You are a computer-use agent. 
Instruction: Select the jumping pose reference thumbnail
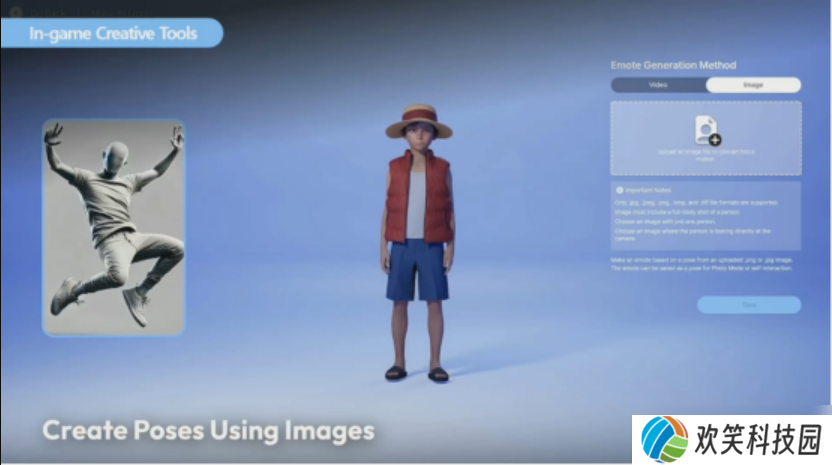pyautogui.click(x=114, y=228)
